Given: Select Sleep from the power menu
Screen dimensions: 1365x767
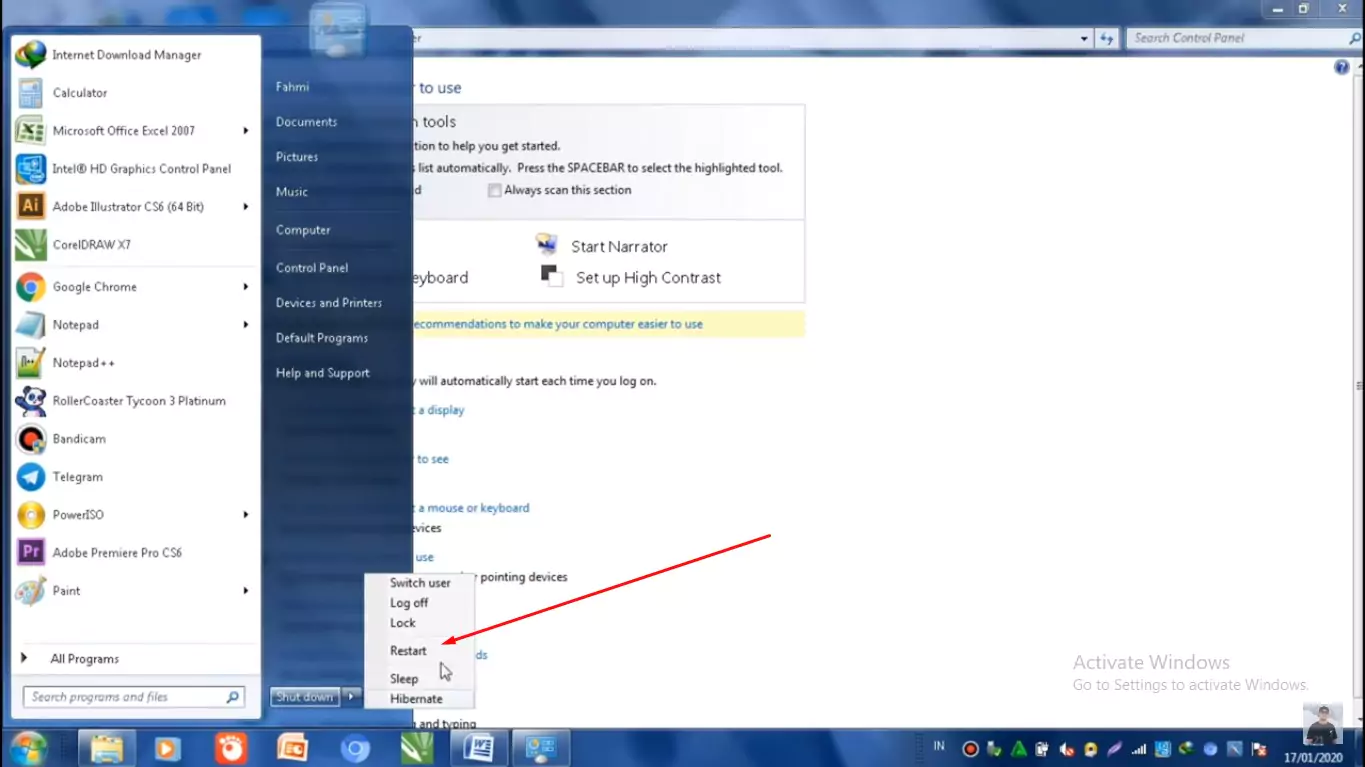Looking at the screenshot, I should (419, 679).
